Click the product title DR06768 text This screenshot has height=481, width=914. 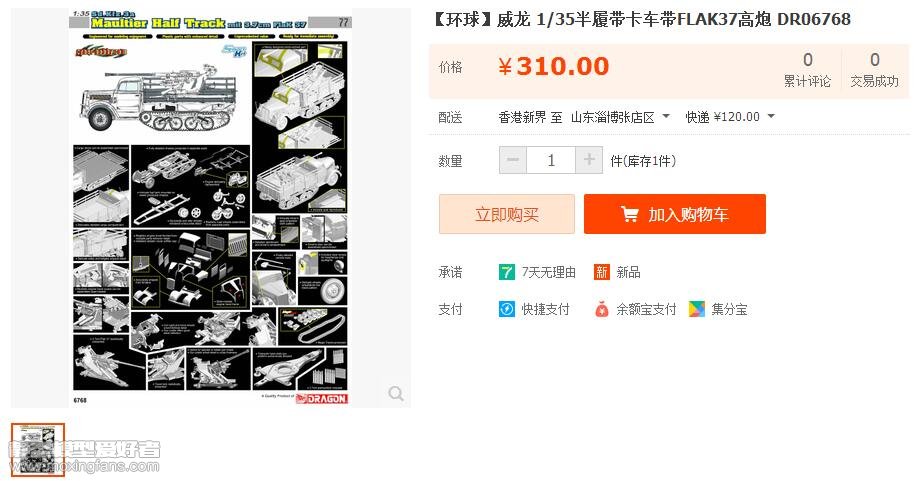[x=814, y=19]
